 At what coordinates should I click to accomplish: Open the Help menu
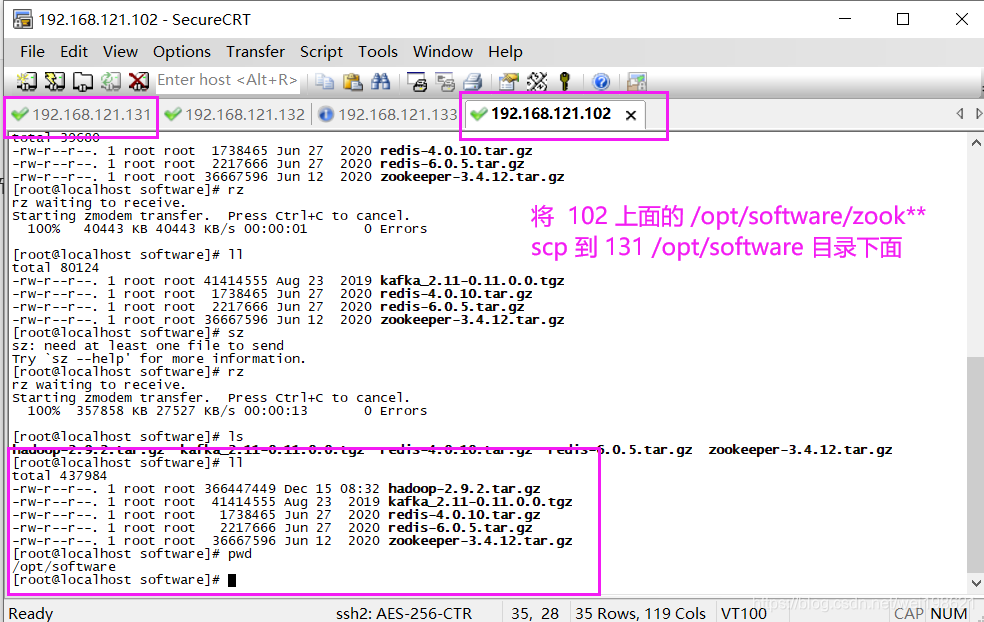[x=505, y=51]
